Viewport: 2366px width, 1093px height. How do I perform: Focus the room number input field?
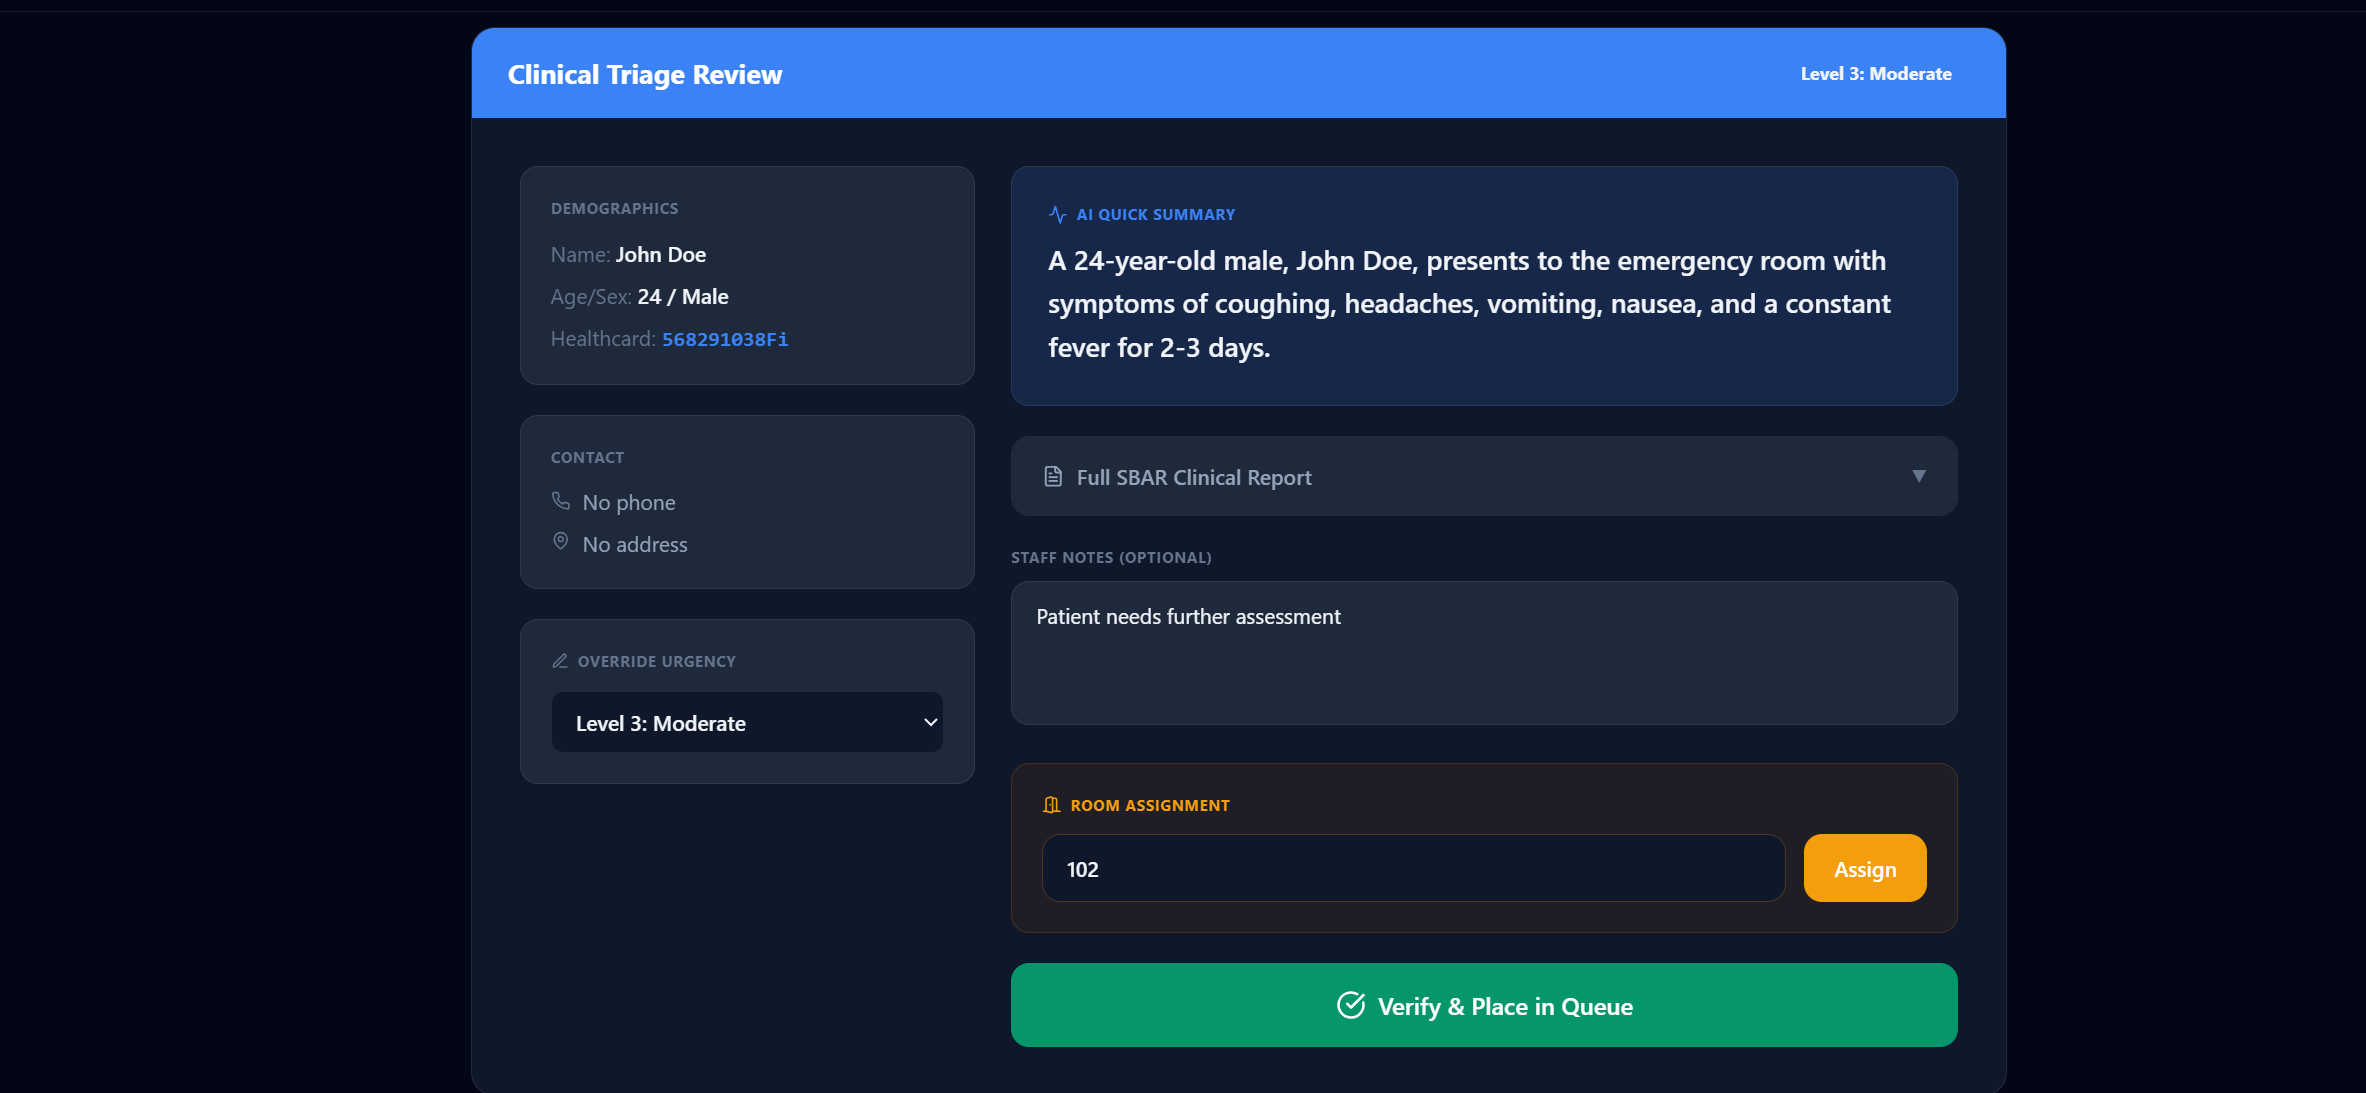[x=1412, y=869]
